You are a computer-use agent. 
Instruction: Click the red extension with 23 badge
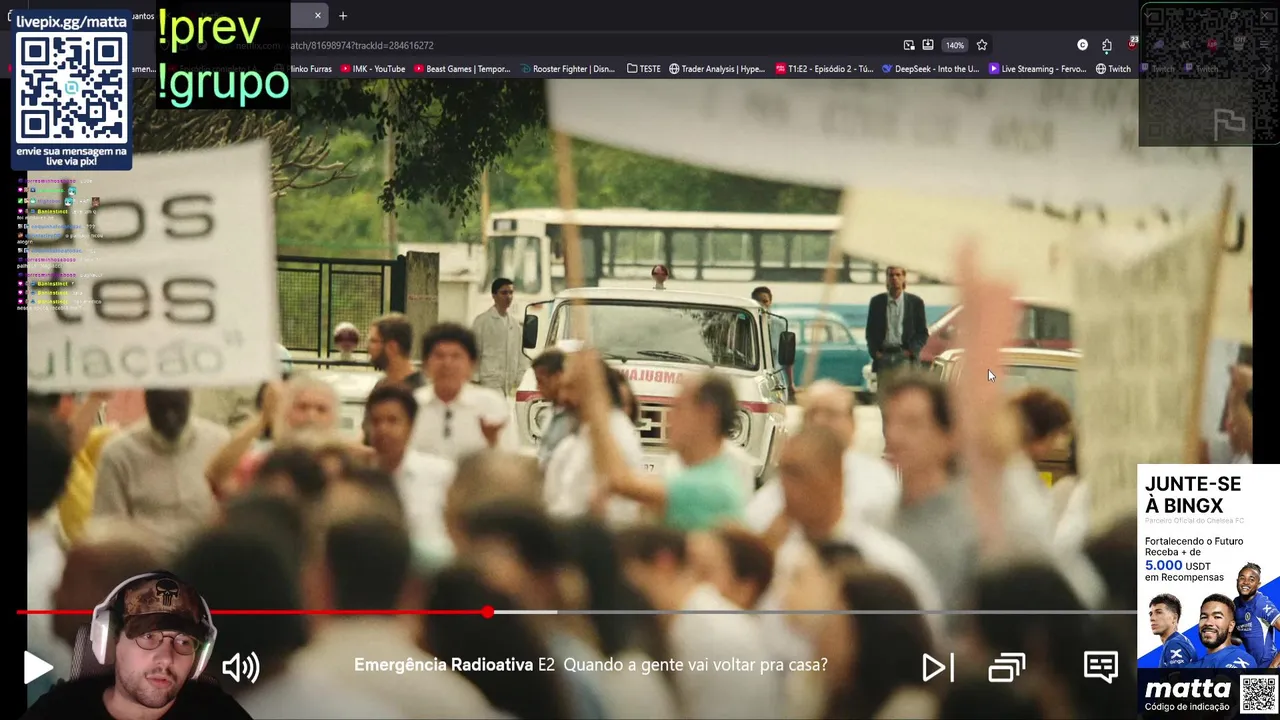coord(1132,44)
